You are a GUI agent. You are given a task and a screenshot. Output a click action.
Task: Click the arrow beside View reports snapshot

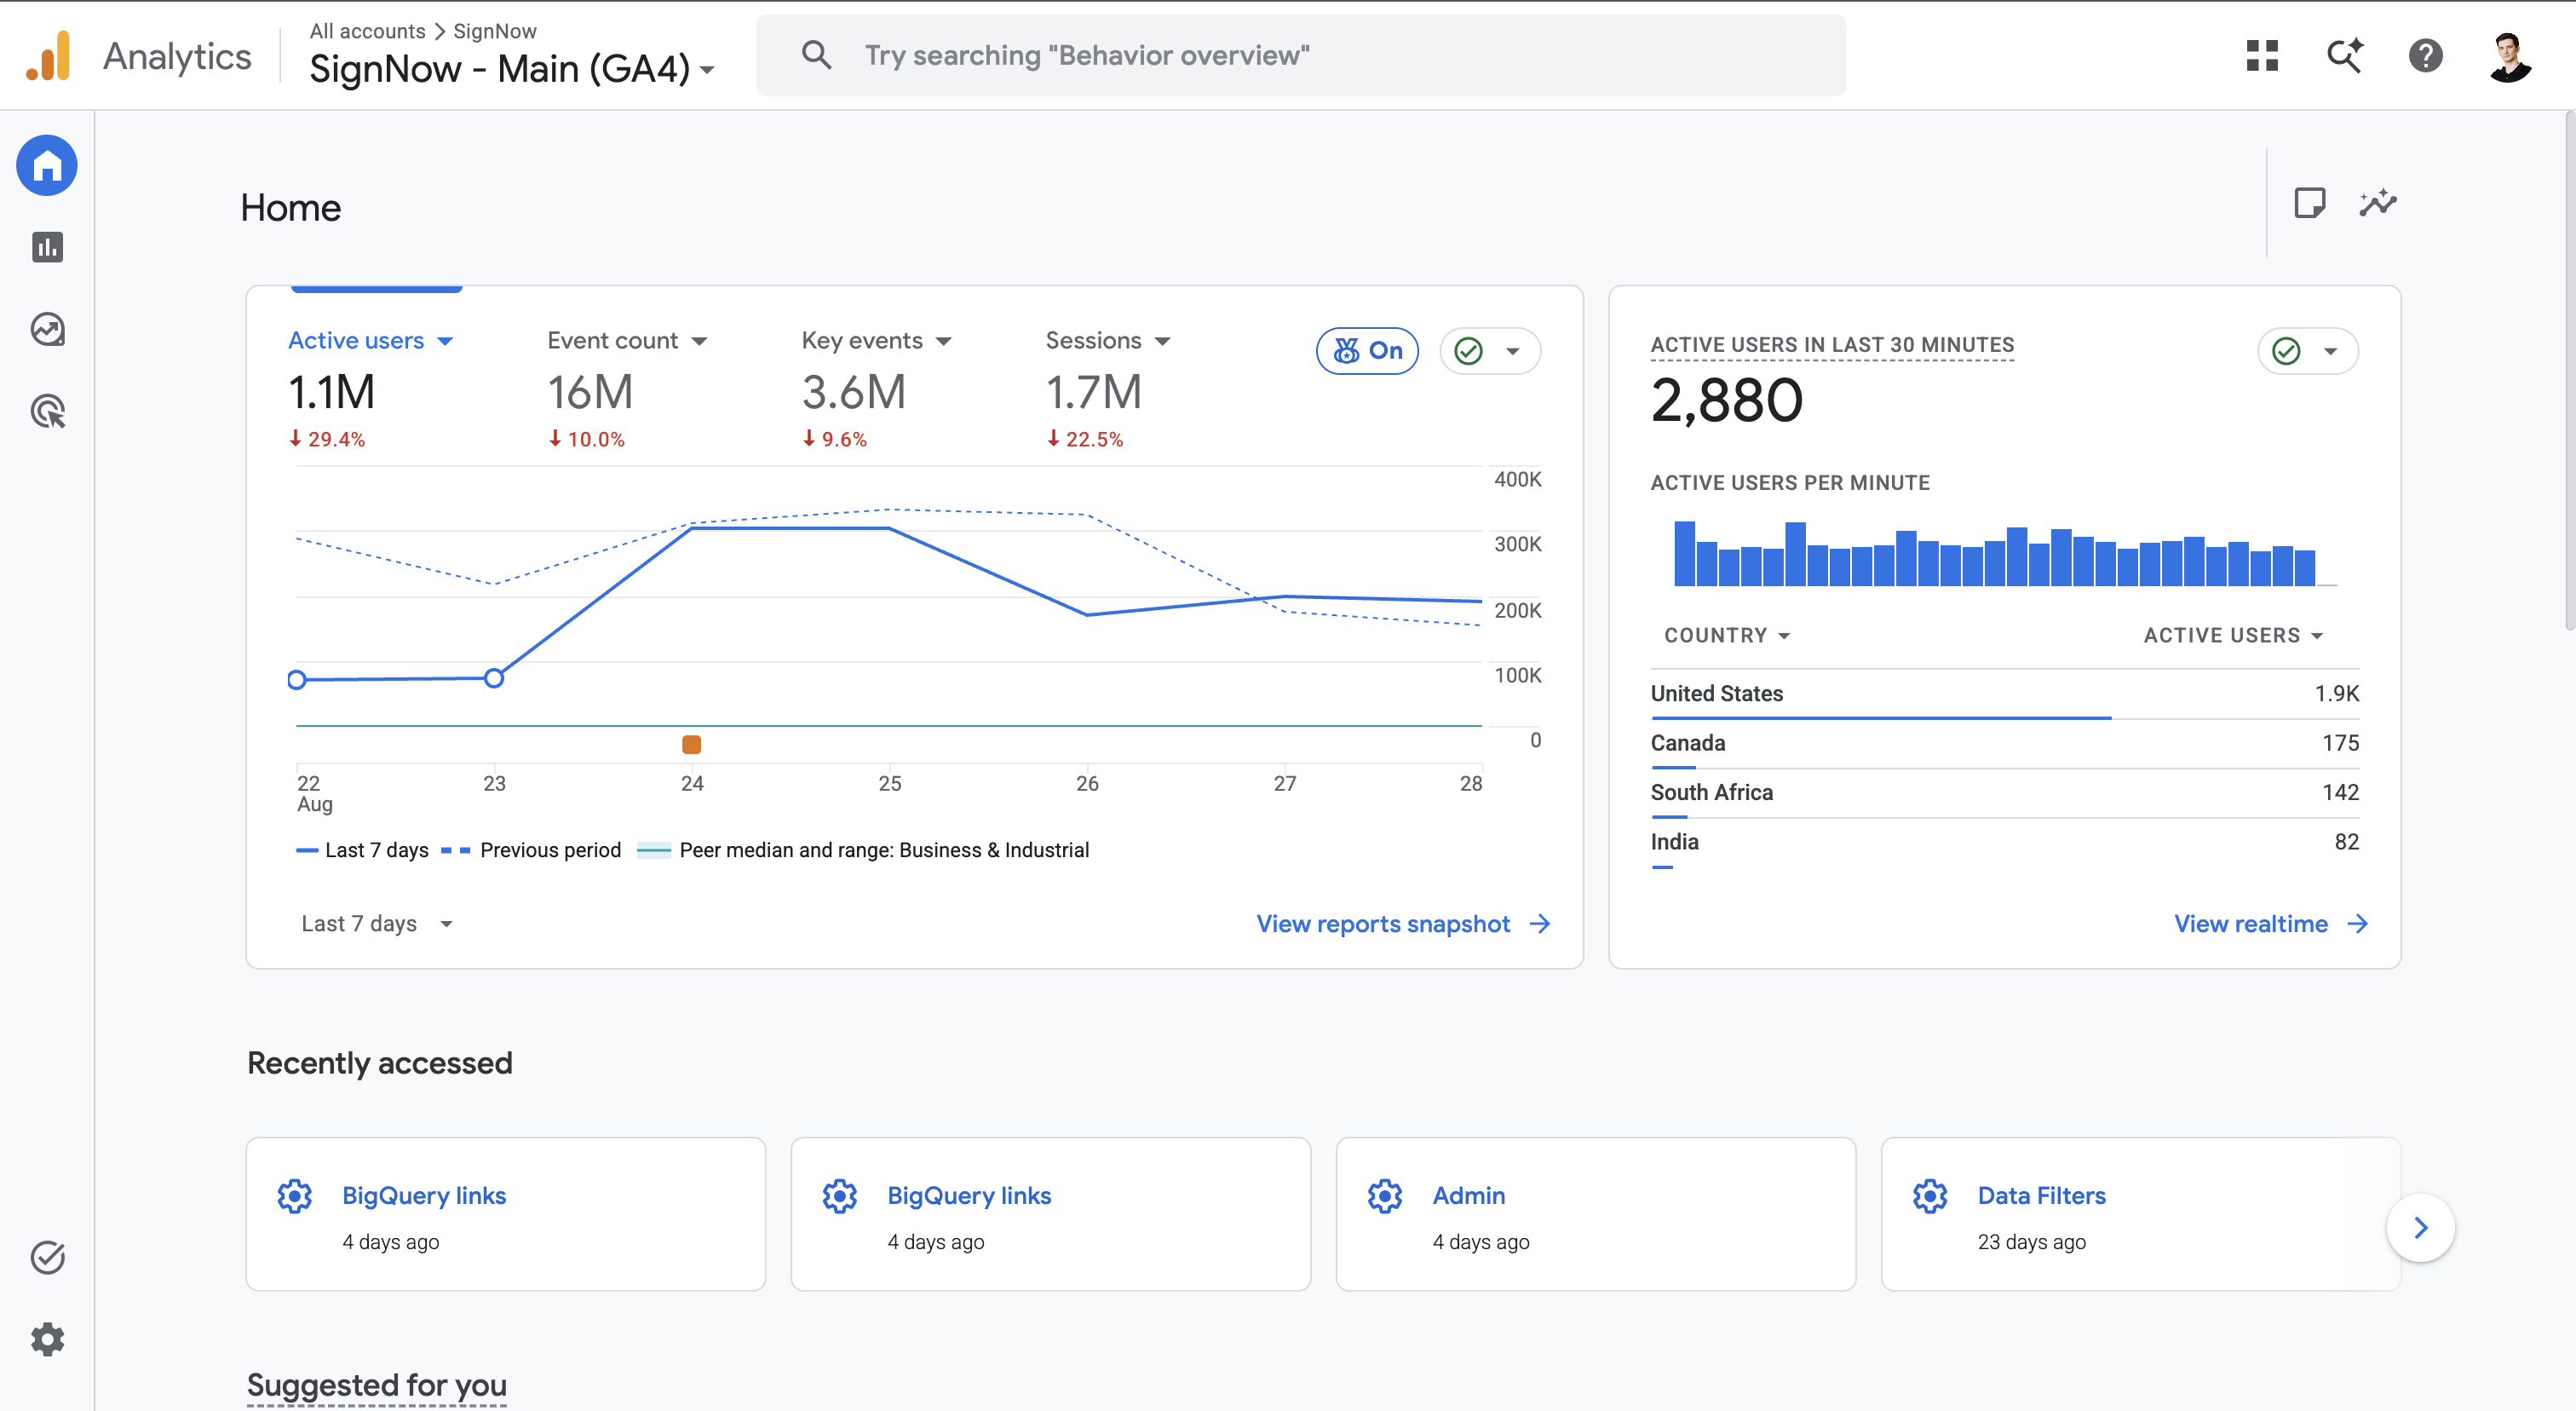tap(1540, 924)
